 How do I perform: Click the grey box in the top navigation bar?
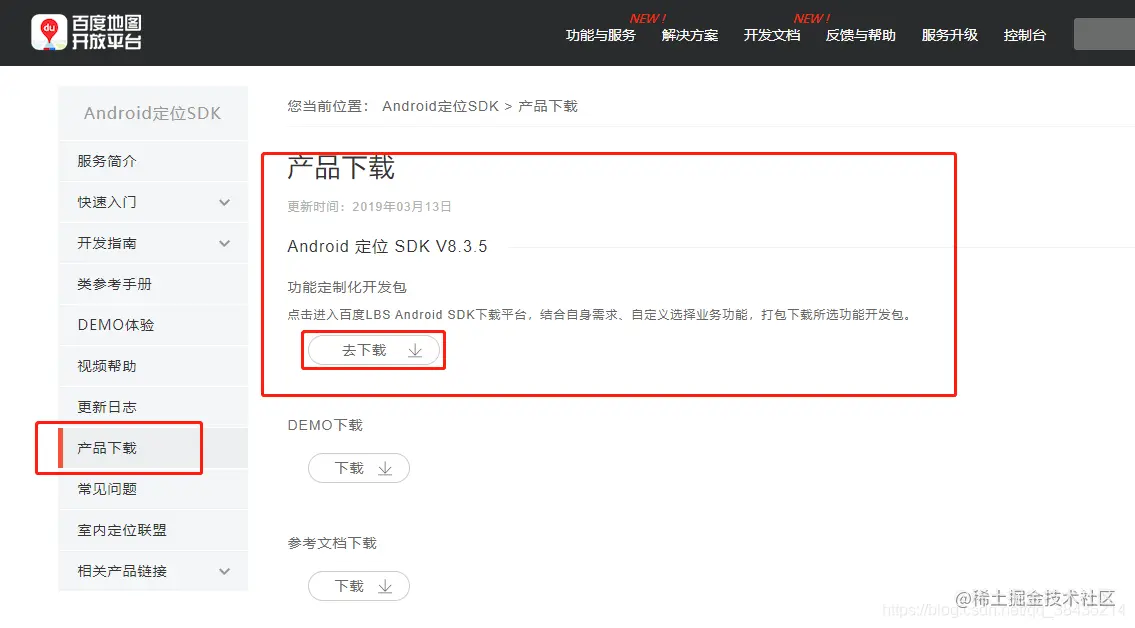[1105, 34]
